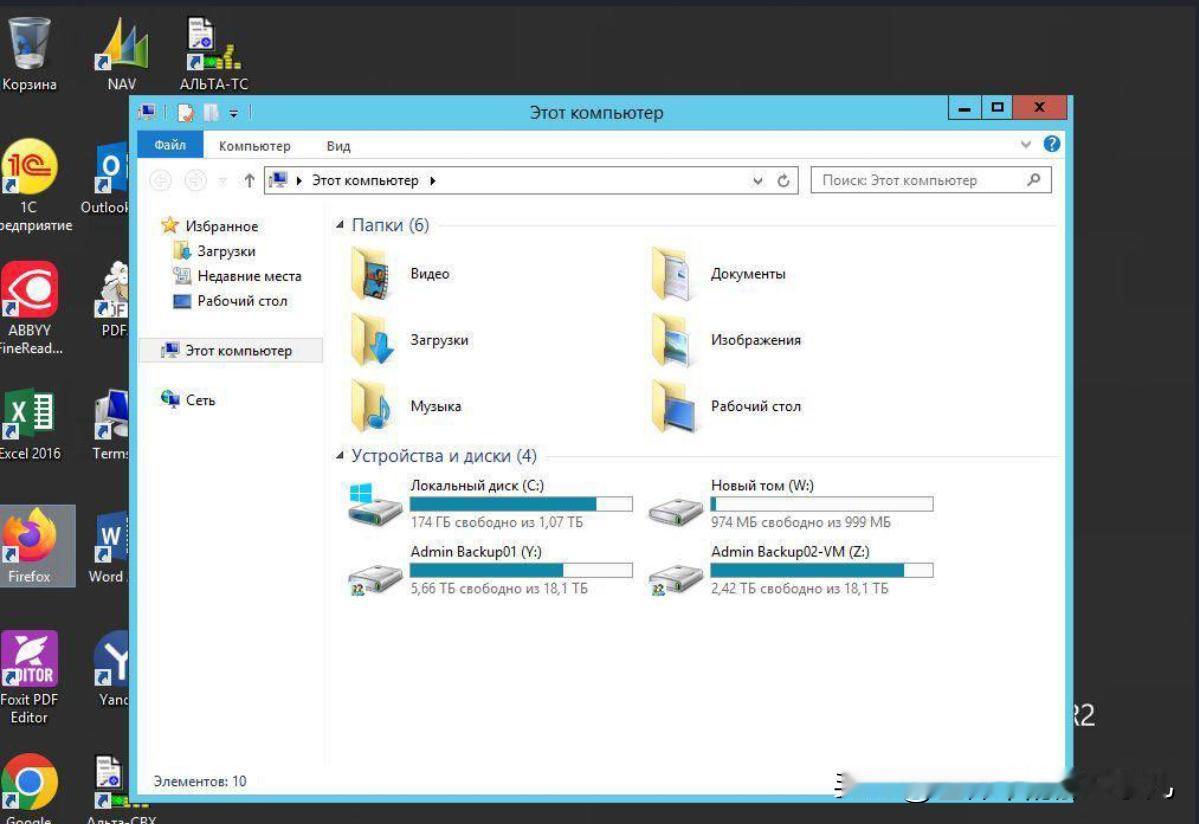1199x824 pixels.
Task: Open the Recycle Bin (Корзина) desktop icon
Action: click(x=29, y=52)
